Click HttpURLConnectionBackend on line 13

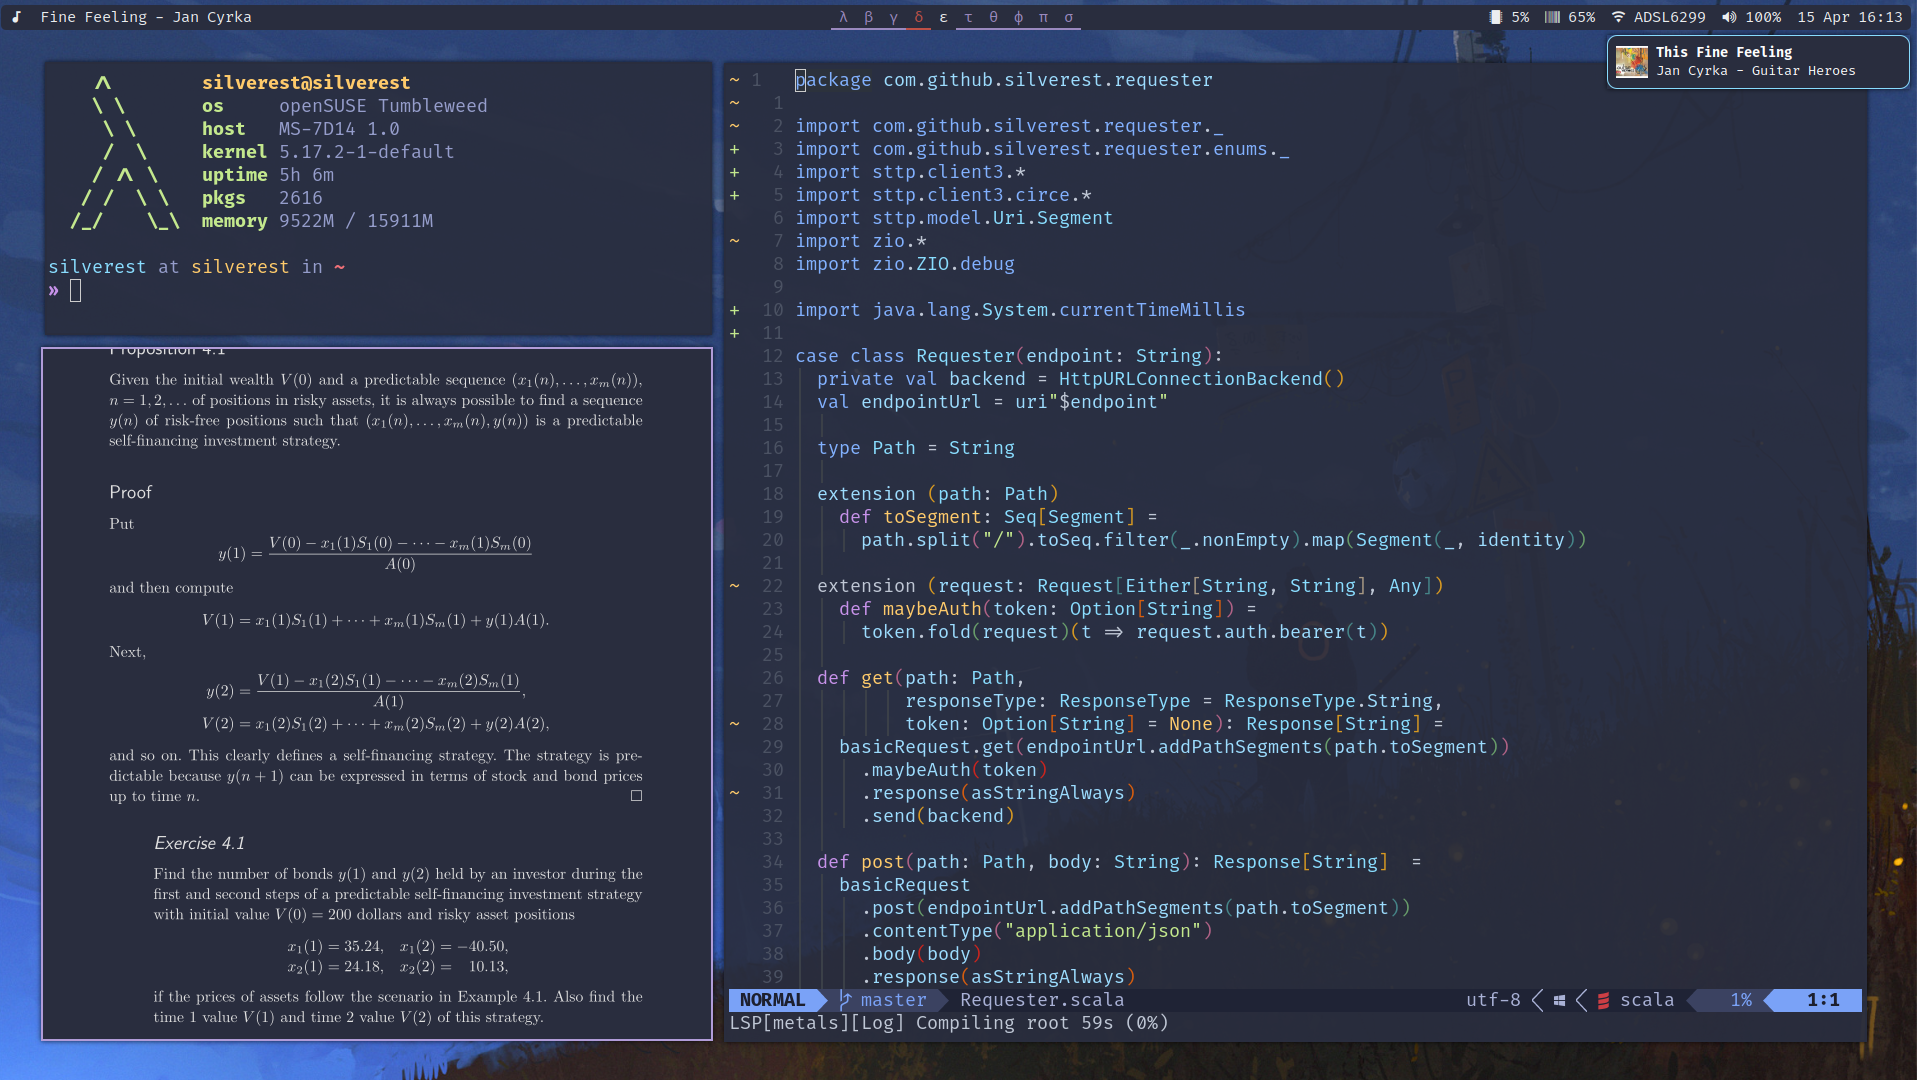pyautogui.click(x=1190, y=379)
